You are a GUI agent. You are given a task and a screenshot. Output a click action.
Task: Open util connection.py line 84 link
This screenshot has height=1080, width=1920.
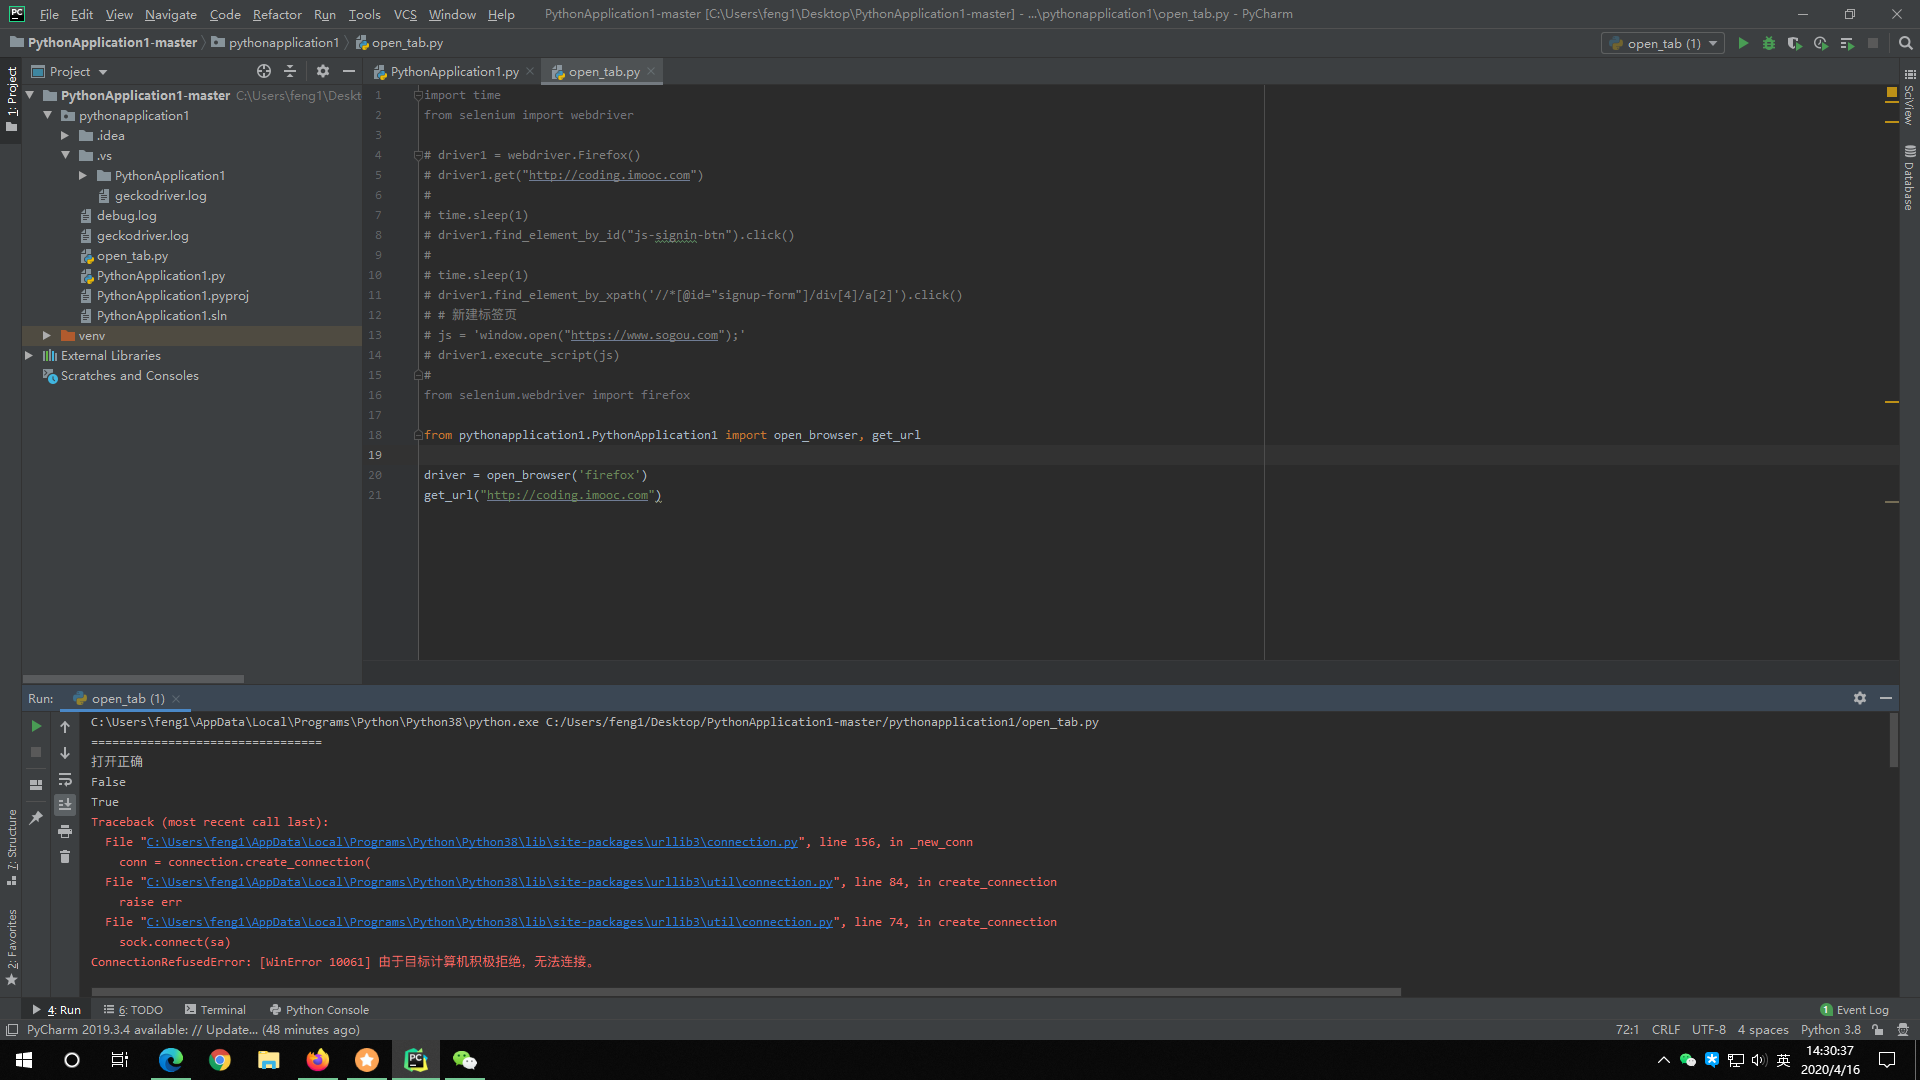coord(489,882)
